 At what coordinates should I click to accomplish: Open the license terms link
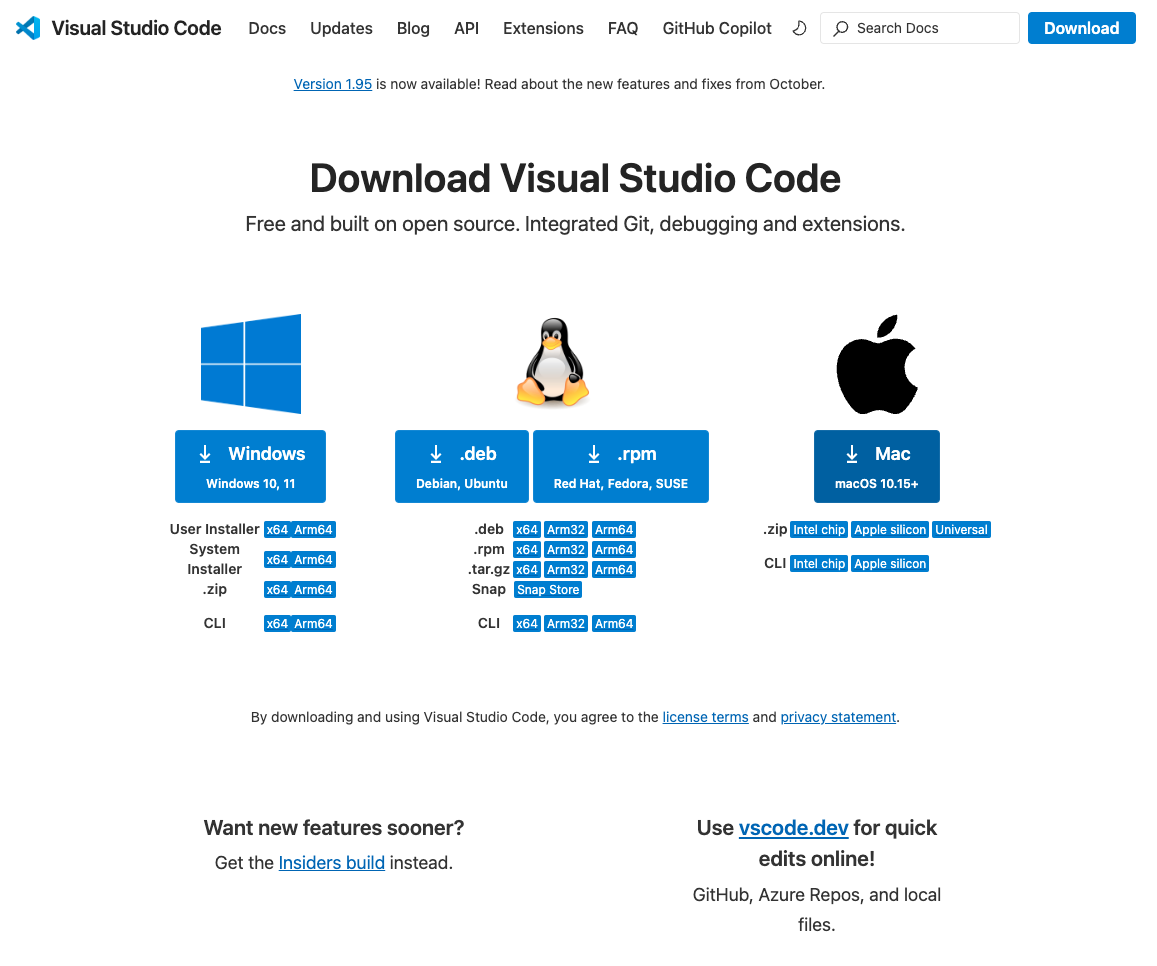coord(705,717)
